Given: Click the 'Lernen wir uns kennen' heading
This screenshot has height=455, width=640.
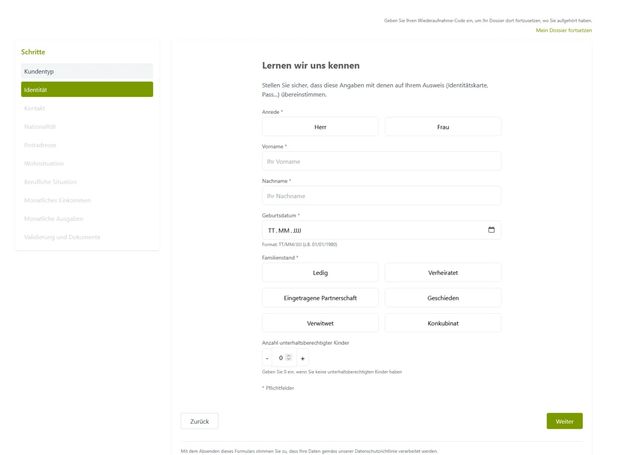Looking at the screenshot, I should coord(311,65).
